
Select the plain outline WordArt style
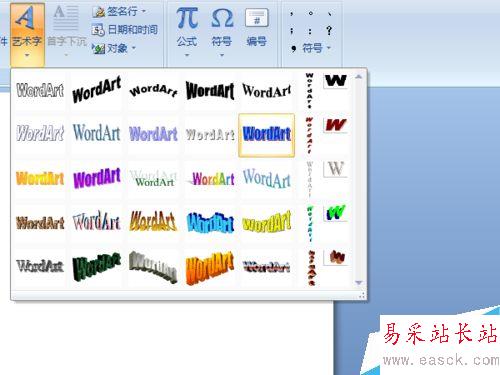coord(40,90)
